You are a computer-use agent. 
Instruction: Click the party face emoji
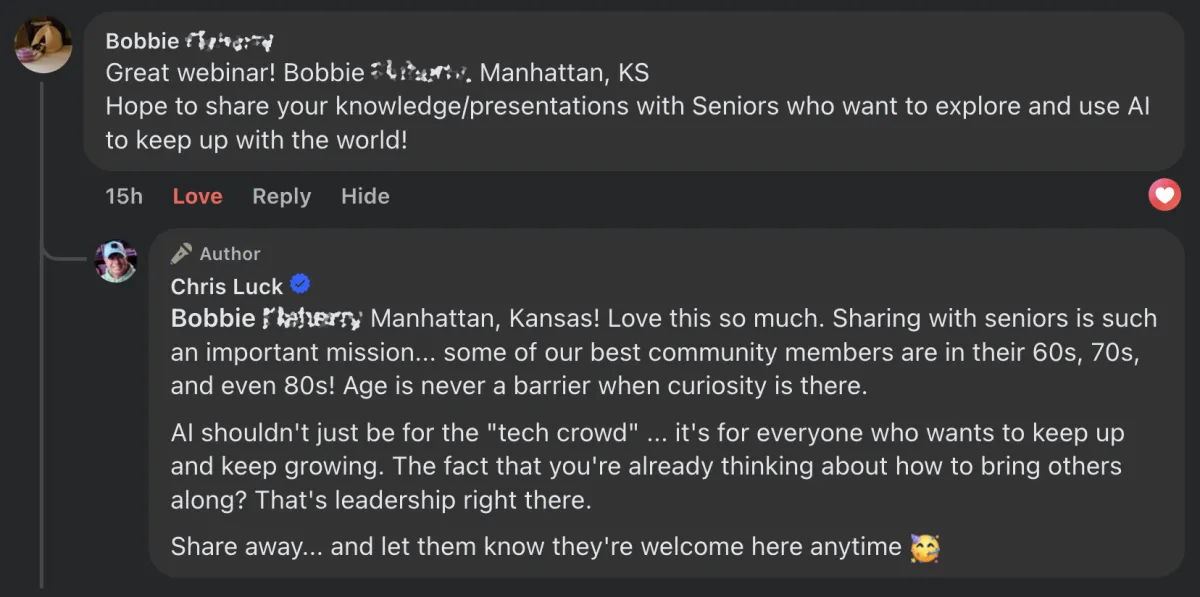tap(924, 547)
